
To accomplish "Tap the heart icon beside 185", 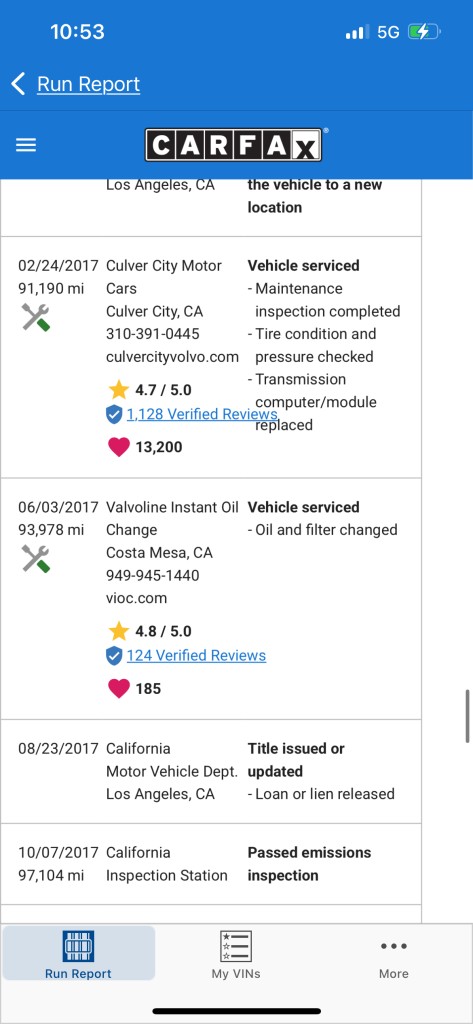I will (119, 688).
